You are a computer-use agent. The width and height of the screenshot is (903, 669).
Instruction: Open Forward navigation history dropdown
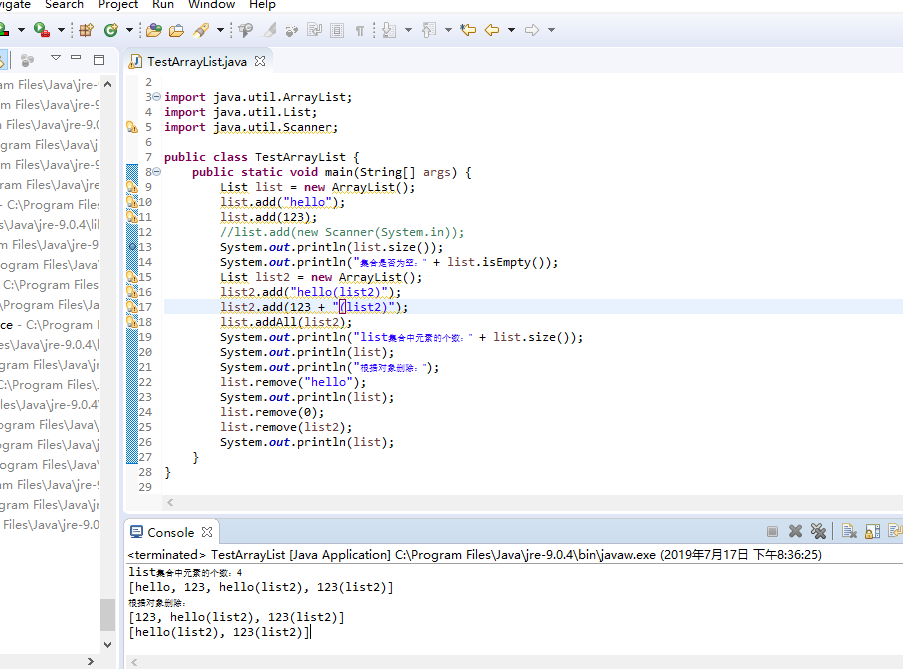coord(551,30)
